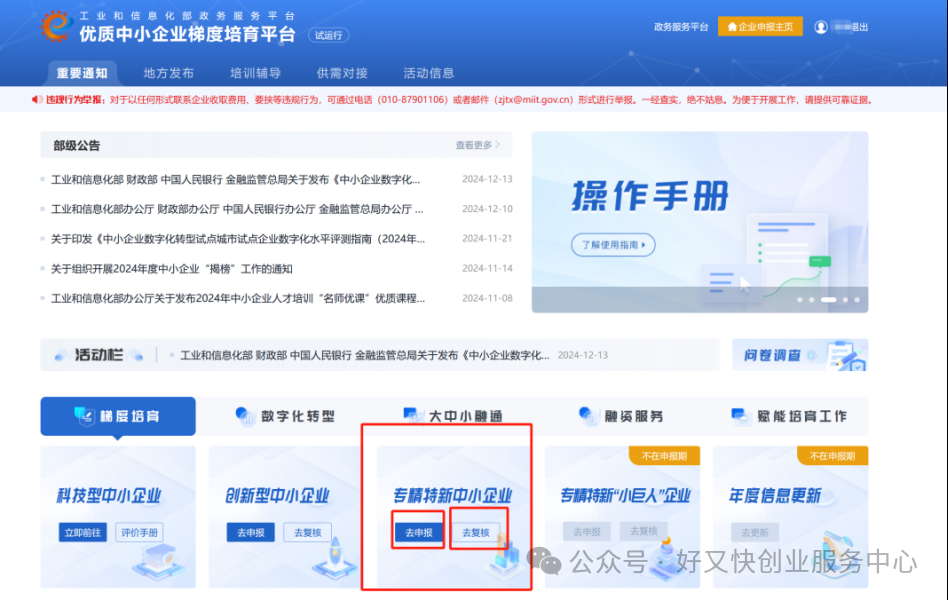
Task: Click the 试运行 badge
Action: (x=328, y=35)
